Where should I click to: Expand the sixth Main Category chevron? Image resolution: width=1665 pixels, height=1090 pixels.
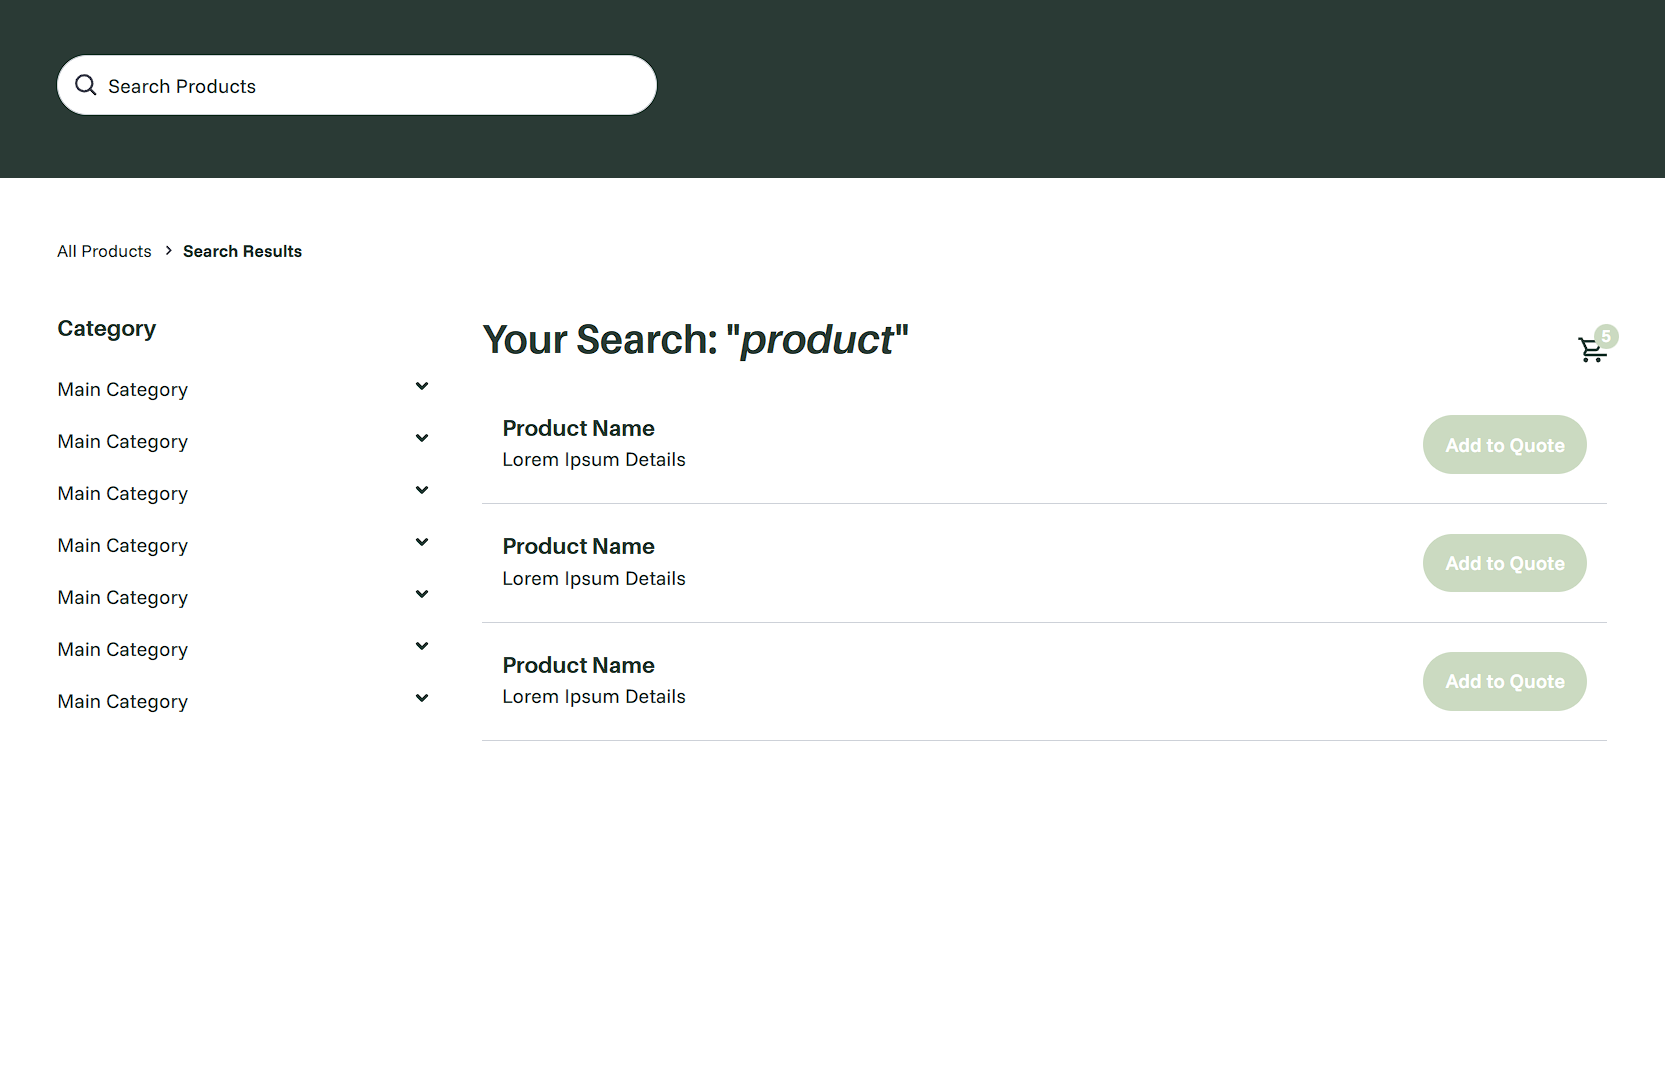(422, 645)
